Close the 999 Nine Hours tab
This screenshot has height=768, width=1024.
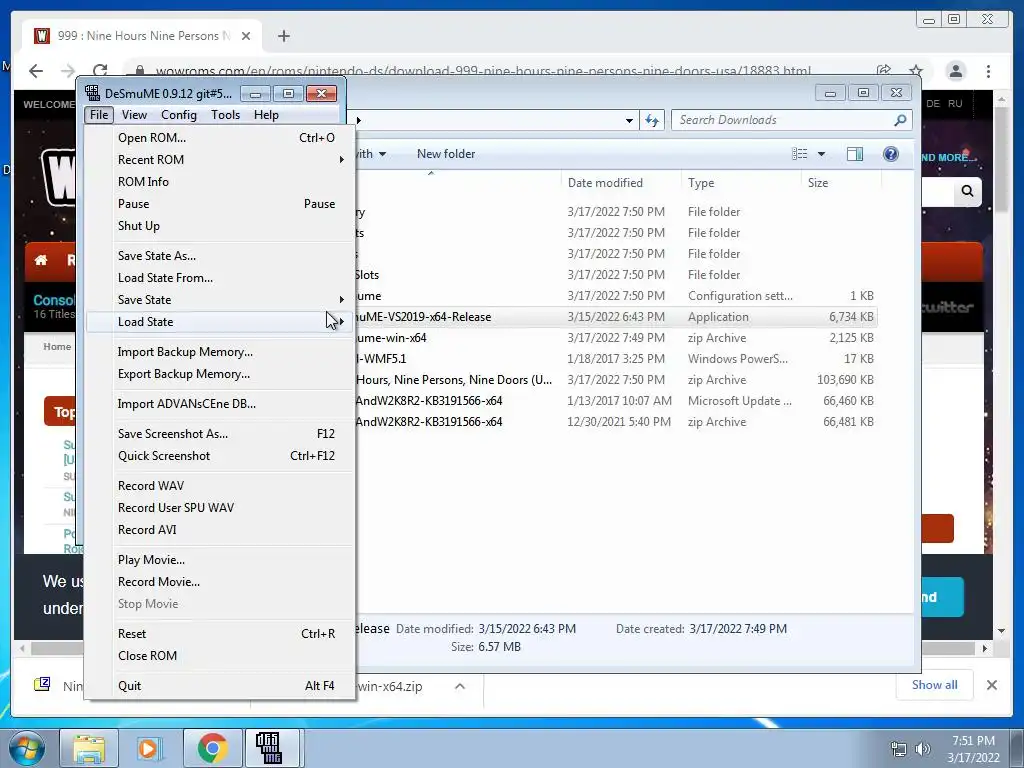[246, 36]
